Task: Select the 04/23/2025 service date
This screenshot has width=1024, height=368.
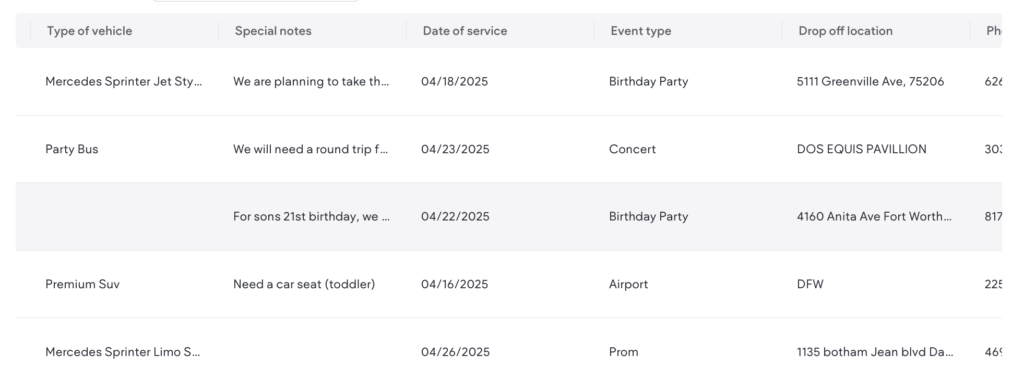Action: pos(455,149)
